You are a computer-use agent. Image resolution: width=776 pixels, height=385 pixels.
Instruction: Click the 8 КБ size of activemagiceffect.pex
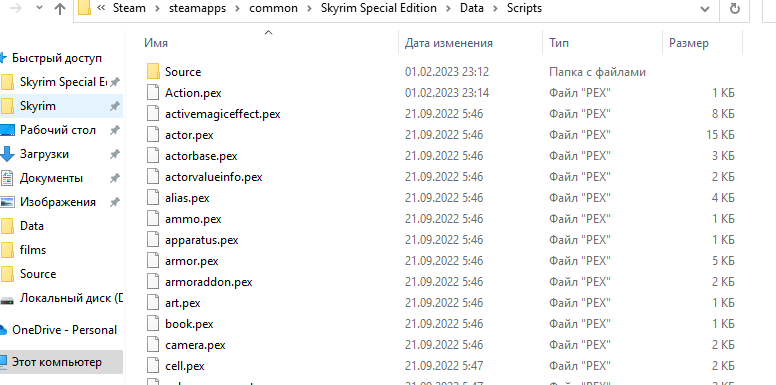(723, 114)
